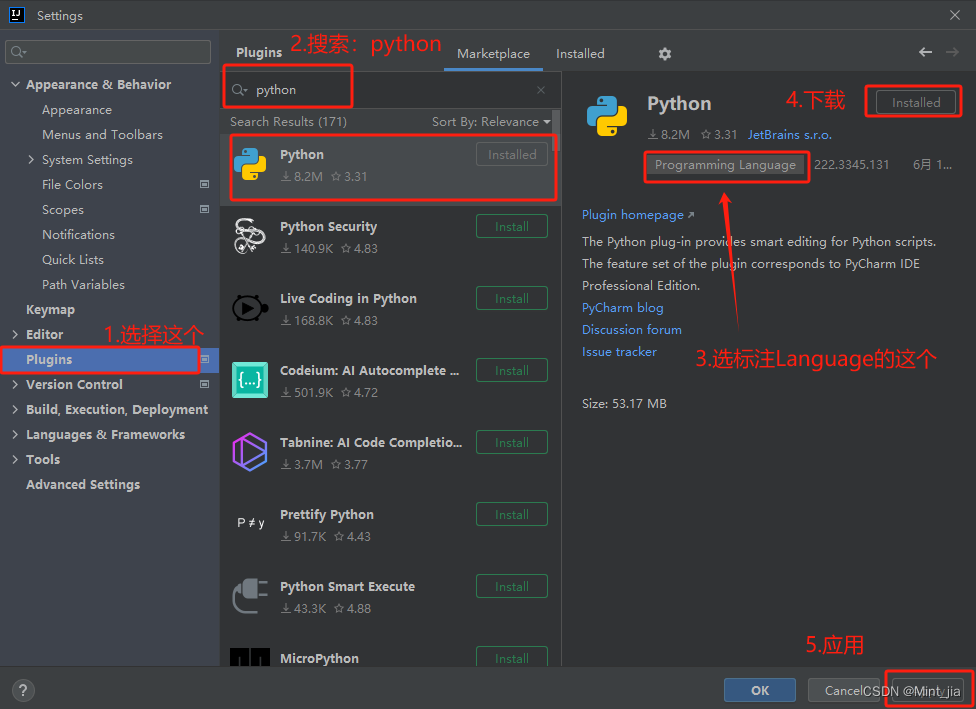Click the Programming Language tag
The image size is (976, 709).
pyautogui.click(x=725, y=165)
